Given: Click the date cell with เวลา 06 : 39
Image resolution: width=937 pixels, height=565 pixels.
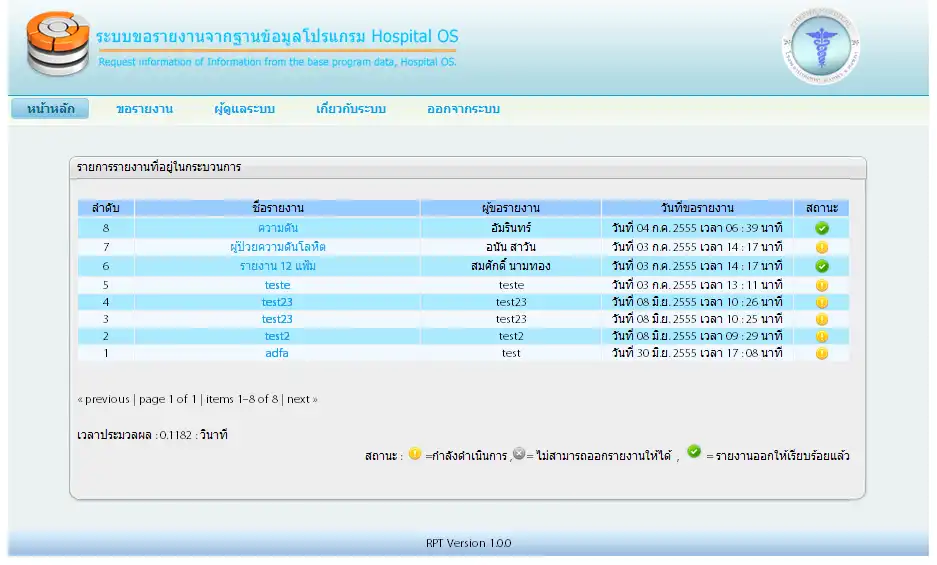Looking at the screenshot, I should click(x=697, y=228).
